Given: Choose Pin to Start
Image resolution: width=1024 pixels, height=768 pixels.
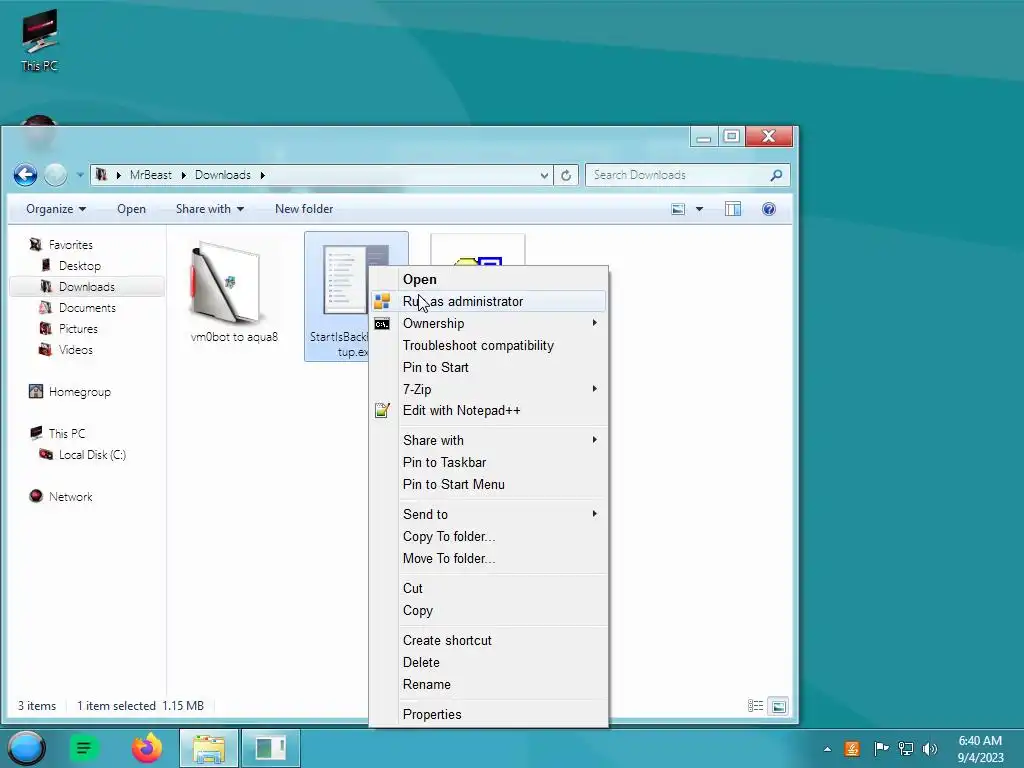Looking at the screenshot, I should pyautogui.click(x=488, y=367).
